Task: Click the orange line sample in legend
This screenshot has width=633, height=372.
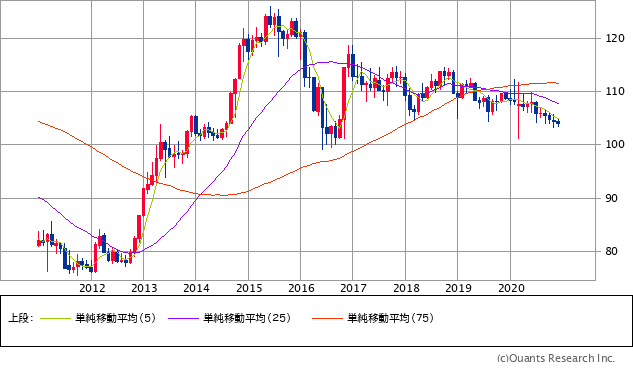Action: click(327, 319)
